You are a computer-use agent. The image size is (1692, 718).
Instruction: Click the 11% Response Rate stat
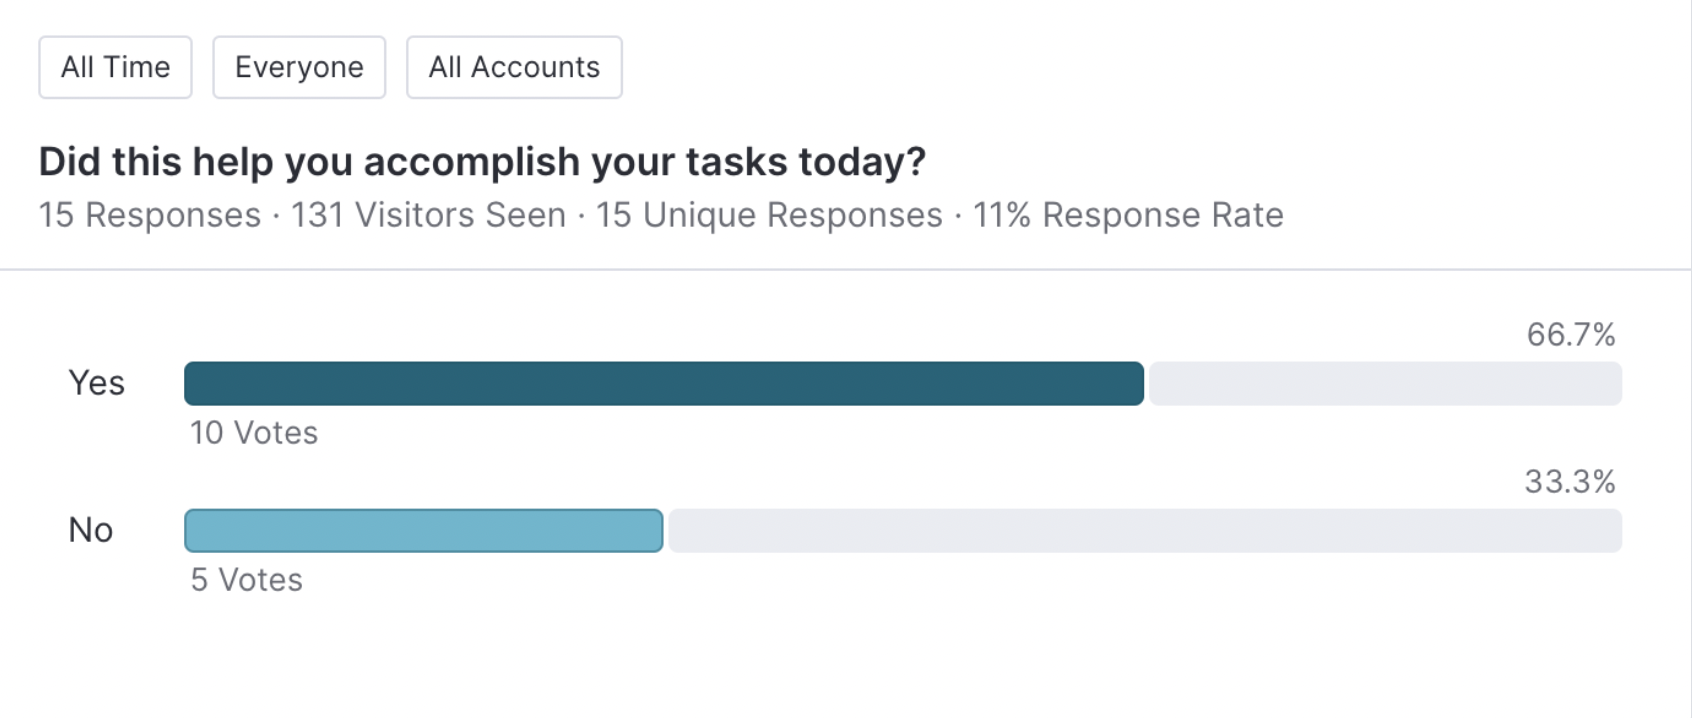(x=1128, y=215)
